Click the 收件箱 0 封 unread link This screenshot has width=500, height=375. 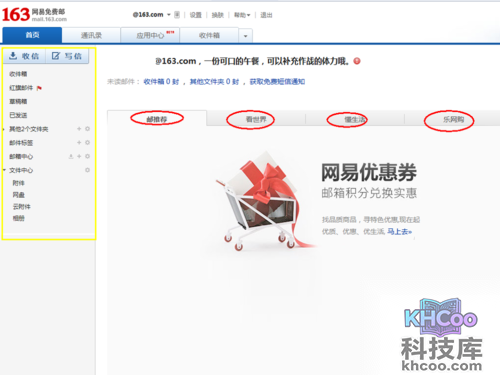point(161,81)
